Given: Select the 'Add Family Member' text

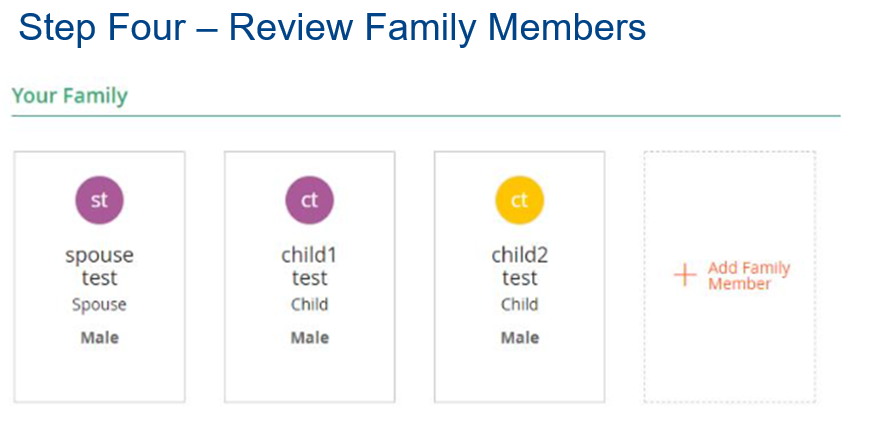Looking at the screenshot, I should [749, 276].
